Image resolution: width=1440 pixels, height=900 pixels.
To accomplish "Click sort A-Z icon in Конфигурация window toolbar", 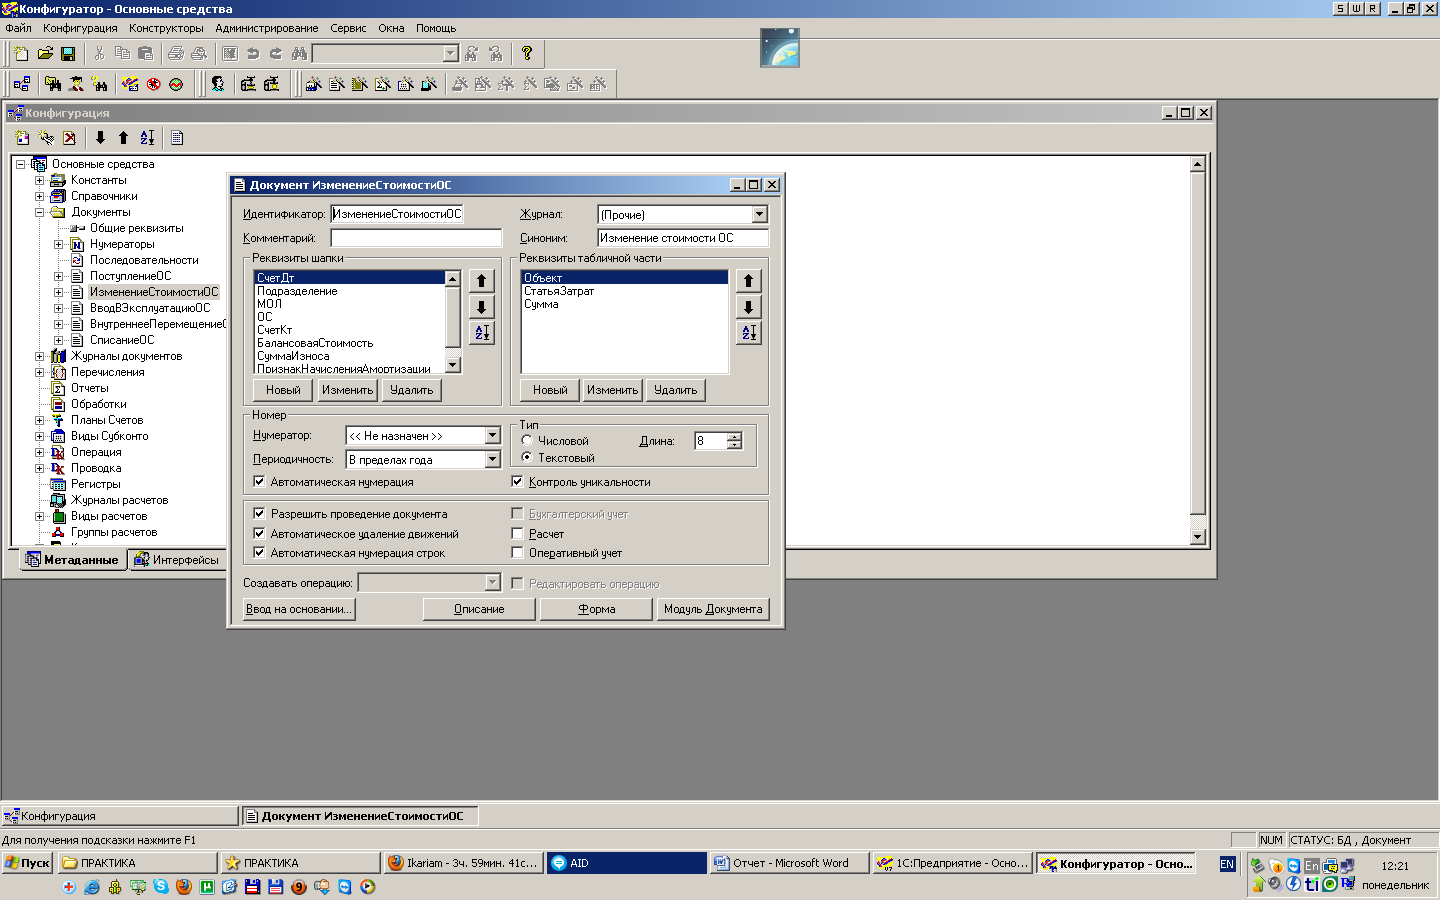I will (147, 138).
